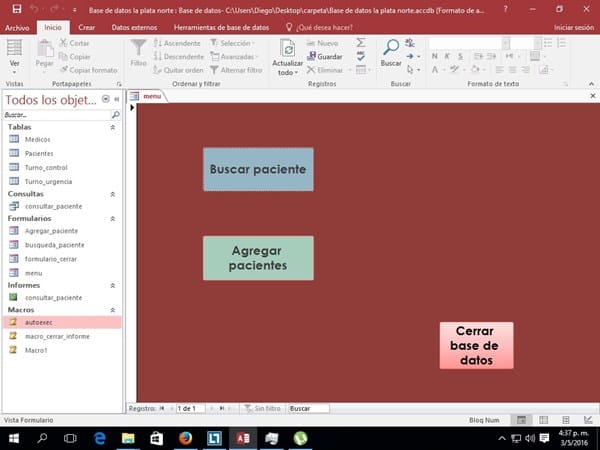Click Quitar orden command
The image size is (600, 450).
pyautogui.click(x=178, y=70)
